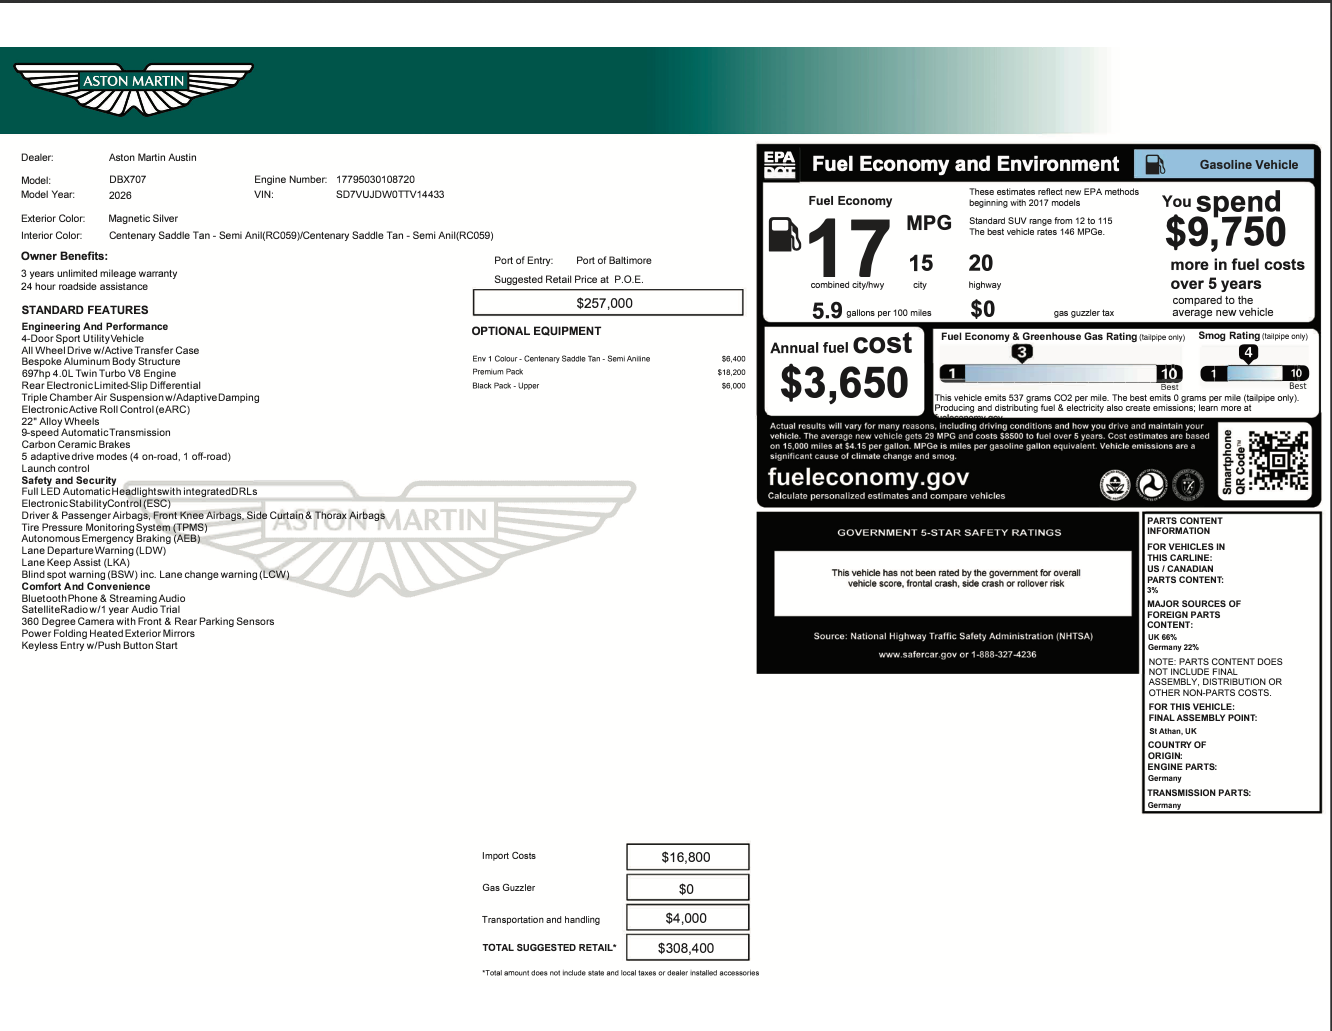Click the 5.9 gallons per 100 miles value
The height and width of the screenshot is (1031, 1332).
(x=827, y=311)
